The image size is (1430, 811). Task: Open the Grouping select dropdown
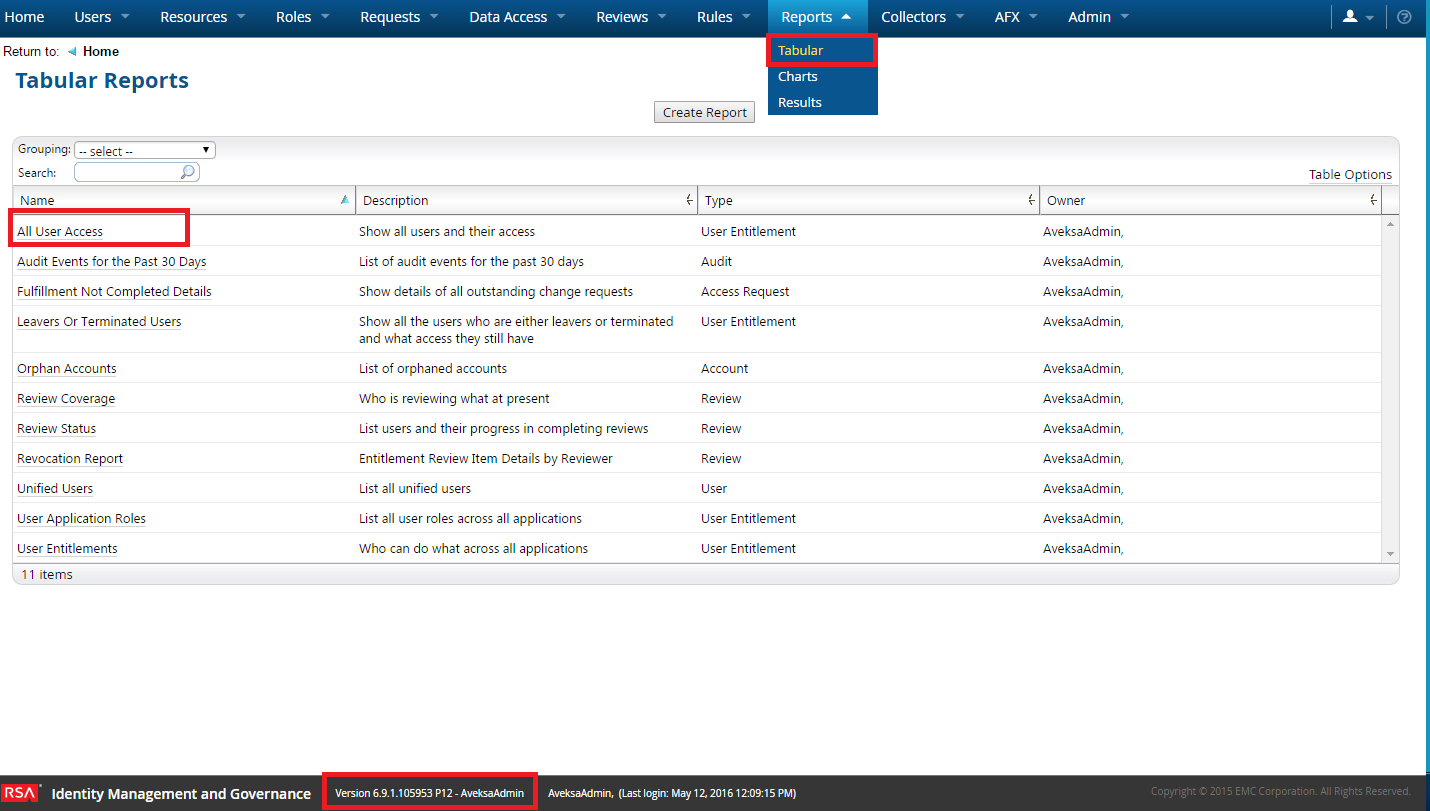coord(145,151)
